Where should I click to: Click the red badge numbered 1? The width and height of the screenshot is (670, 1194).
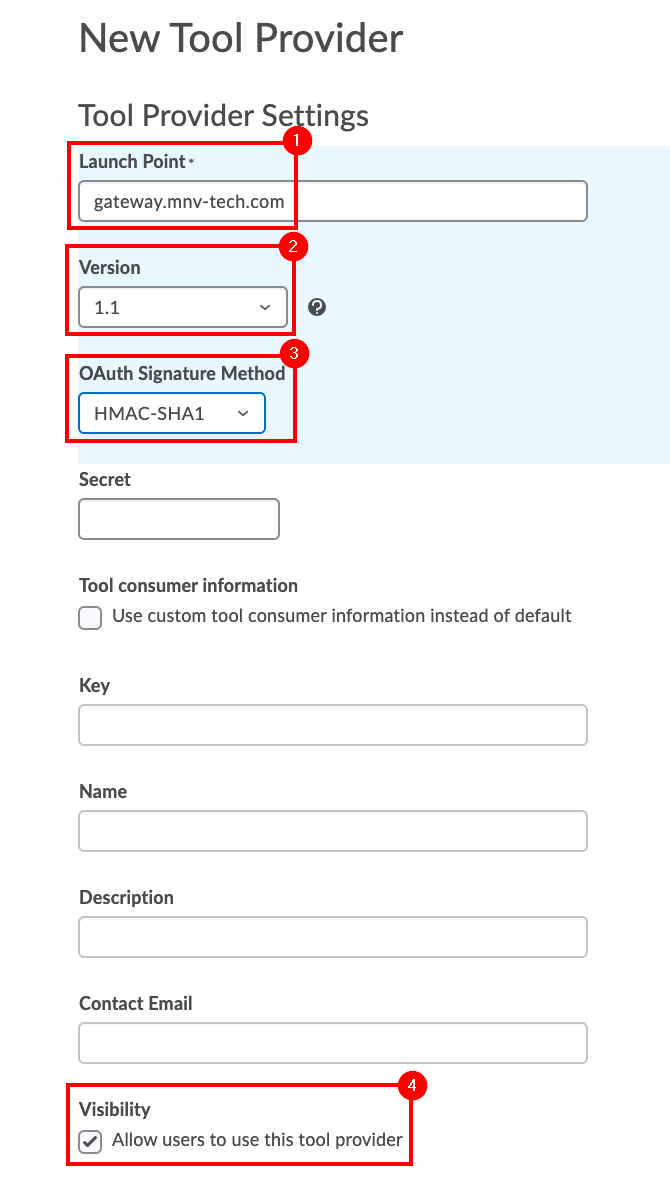tap(296, 141)
